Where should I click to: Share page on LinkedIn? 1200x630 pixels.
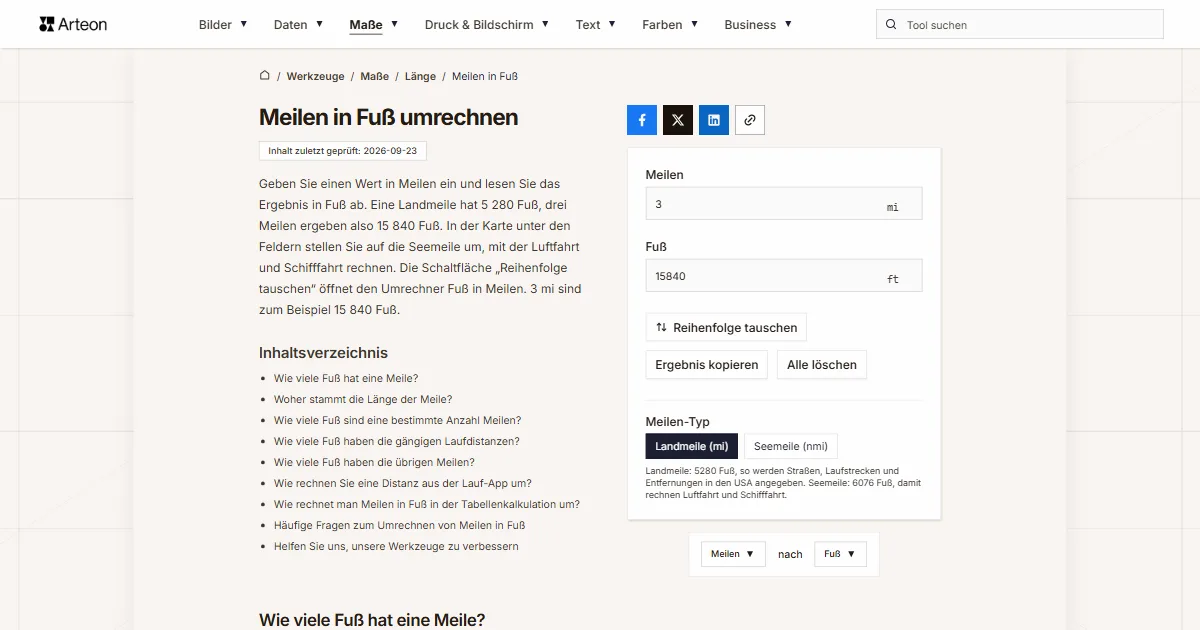click(714, 120)
